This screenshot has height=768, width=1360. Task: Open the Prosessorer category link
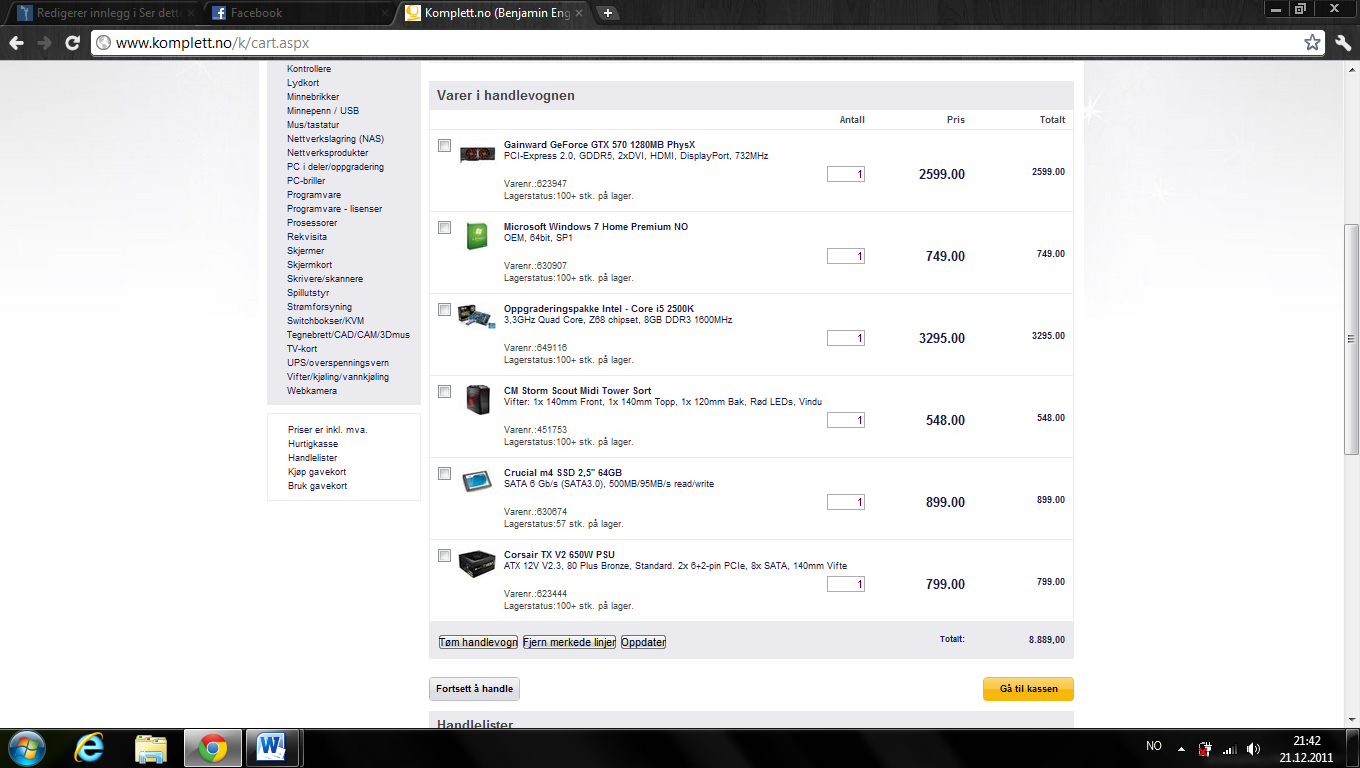pyautogui.click(x=312, y=223)
